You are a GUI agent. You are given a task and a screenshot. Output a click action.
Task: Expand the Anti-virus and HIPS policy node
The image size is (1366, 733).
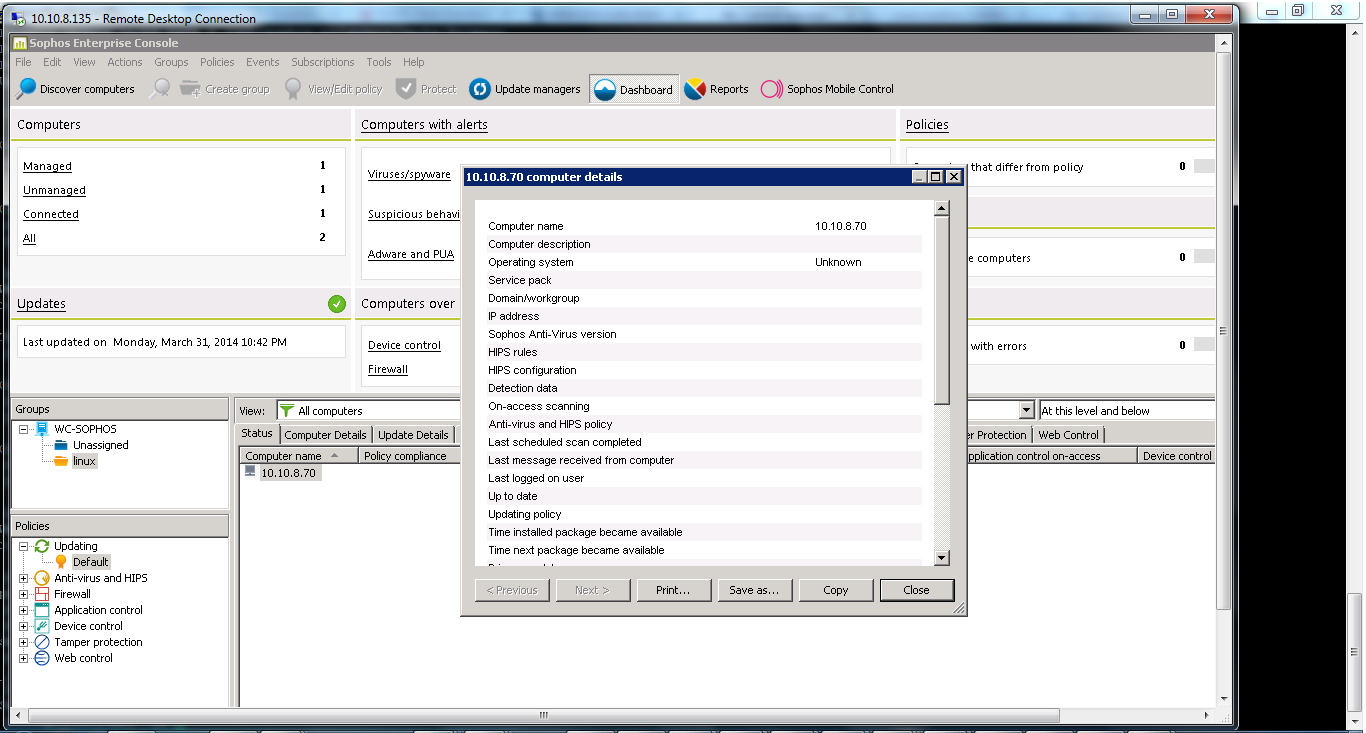tap(24, 578)
